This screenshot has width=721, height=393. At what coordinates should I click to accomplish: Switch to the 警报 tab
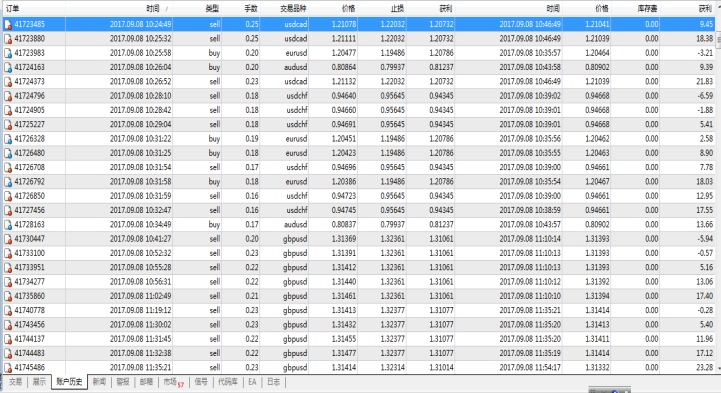coord(123,382)
